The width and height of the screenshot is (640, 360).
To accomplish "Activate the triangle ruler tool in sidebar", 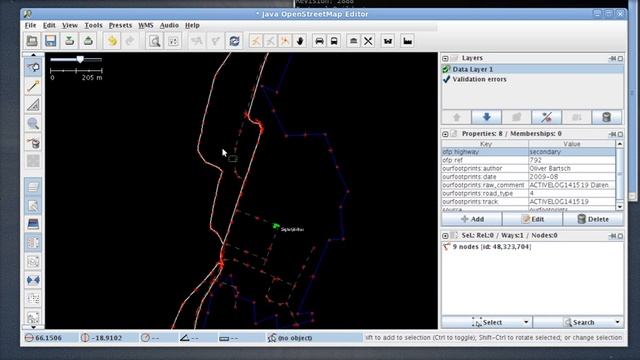I will click(33, 104).
